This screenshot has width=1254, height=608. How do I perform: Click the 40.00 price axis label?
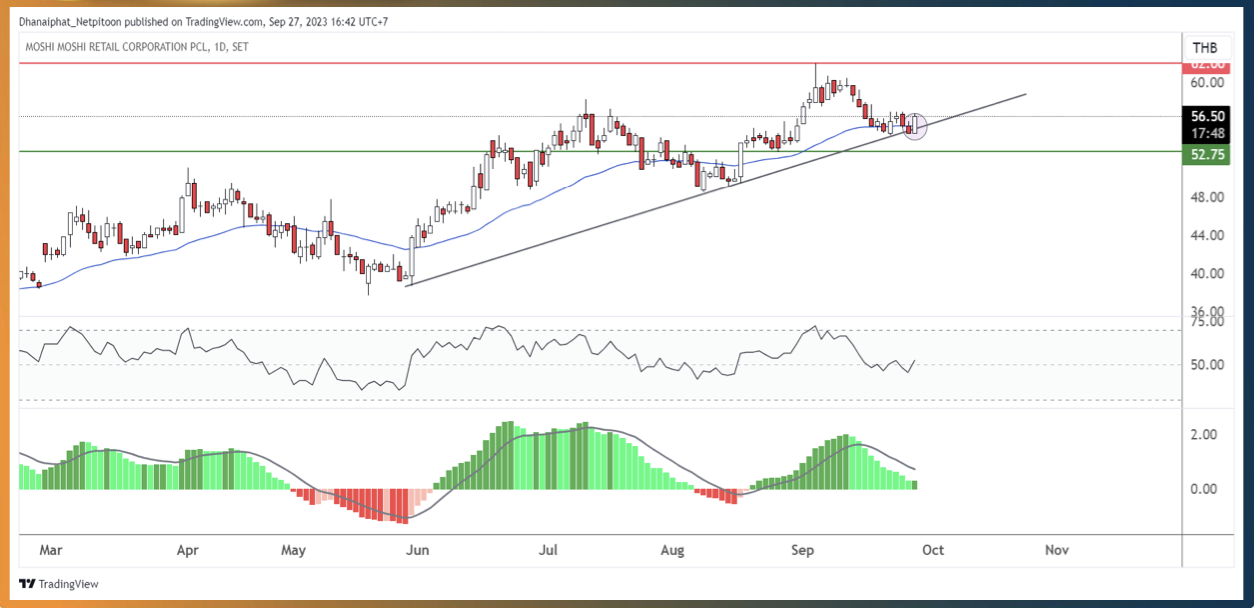[1208, 273]
